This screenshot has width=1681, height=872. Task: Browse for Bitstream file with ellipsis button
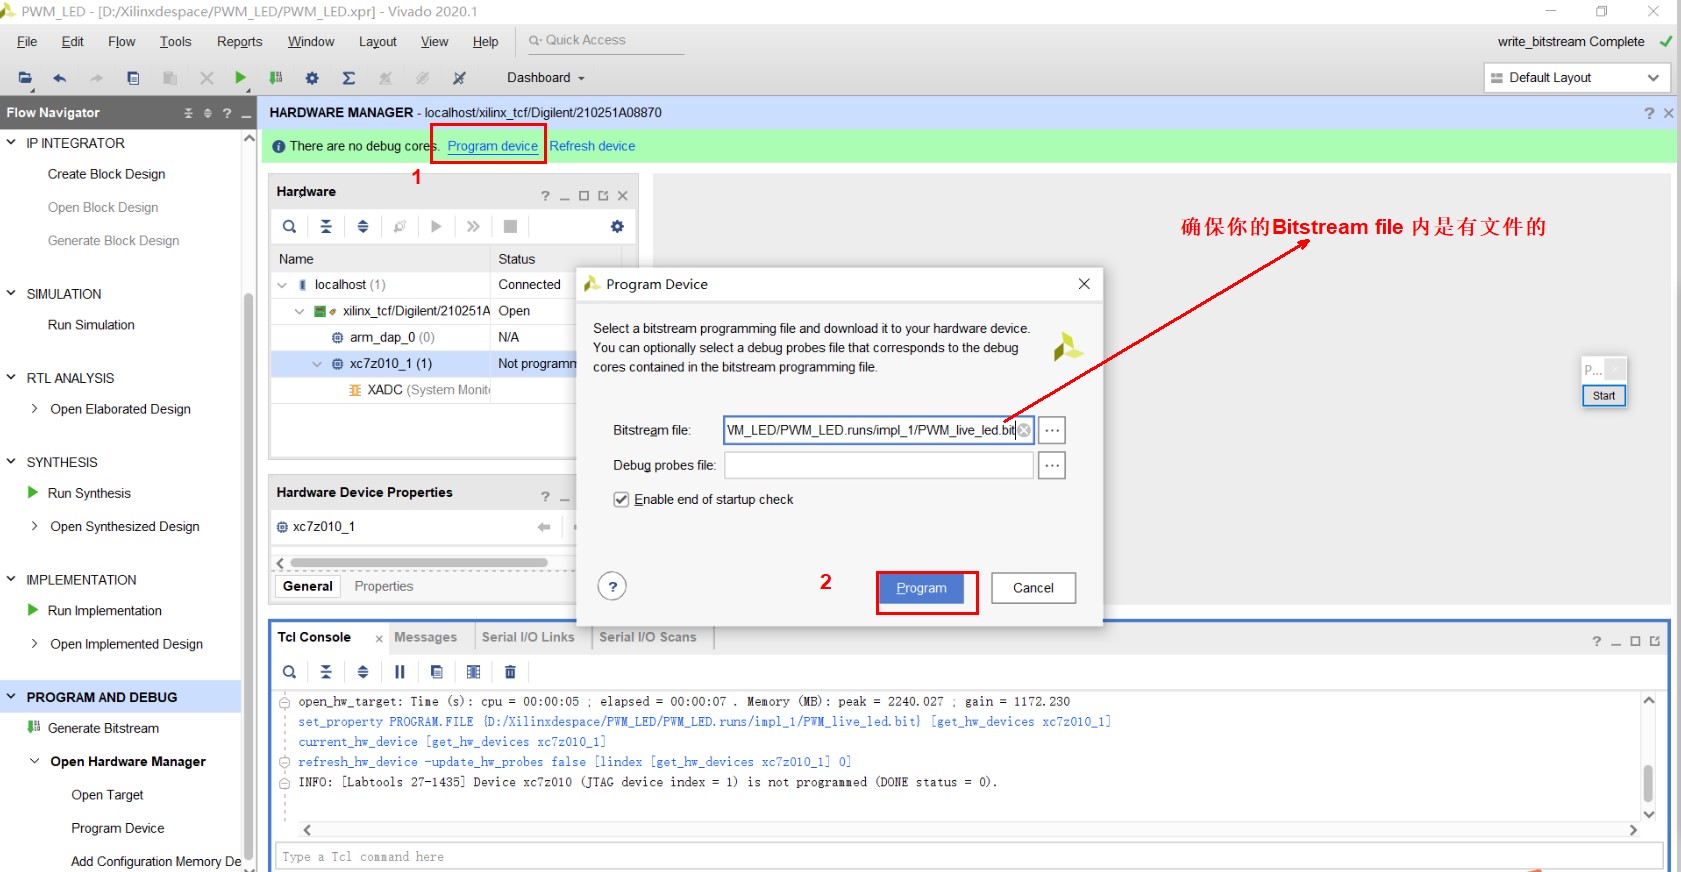[1051, 430]
